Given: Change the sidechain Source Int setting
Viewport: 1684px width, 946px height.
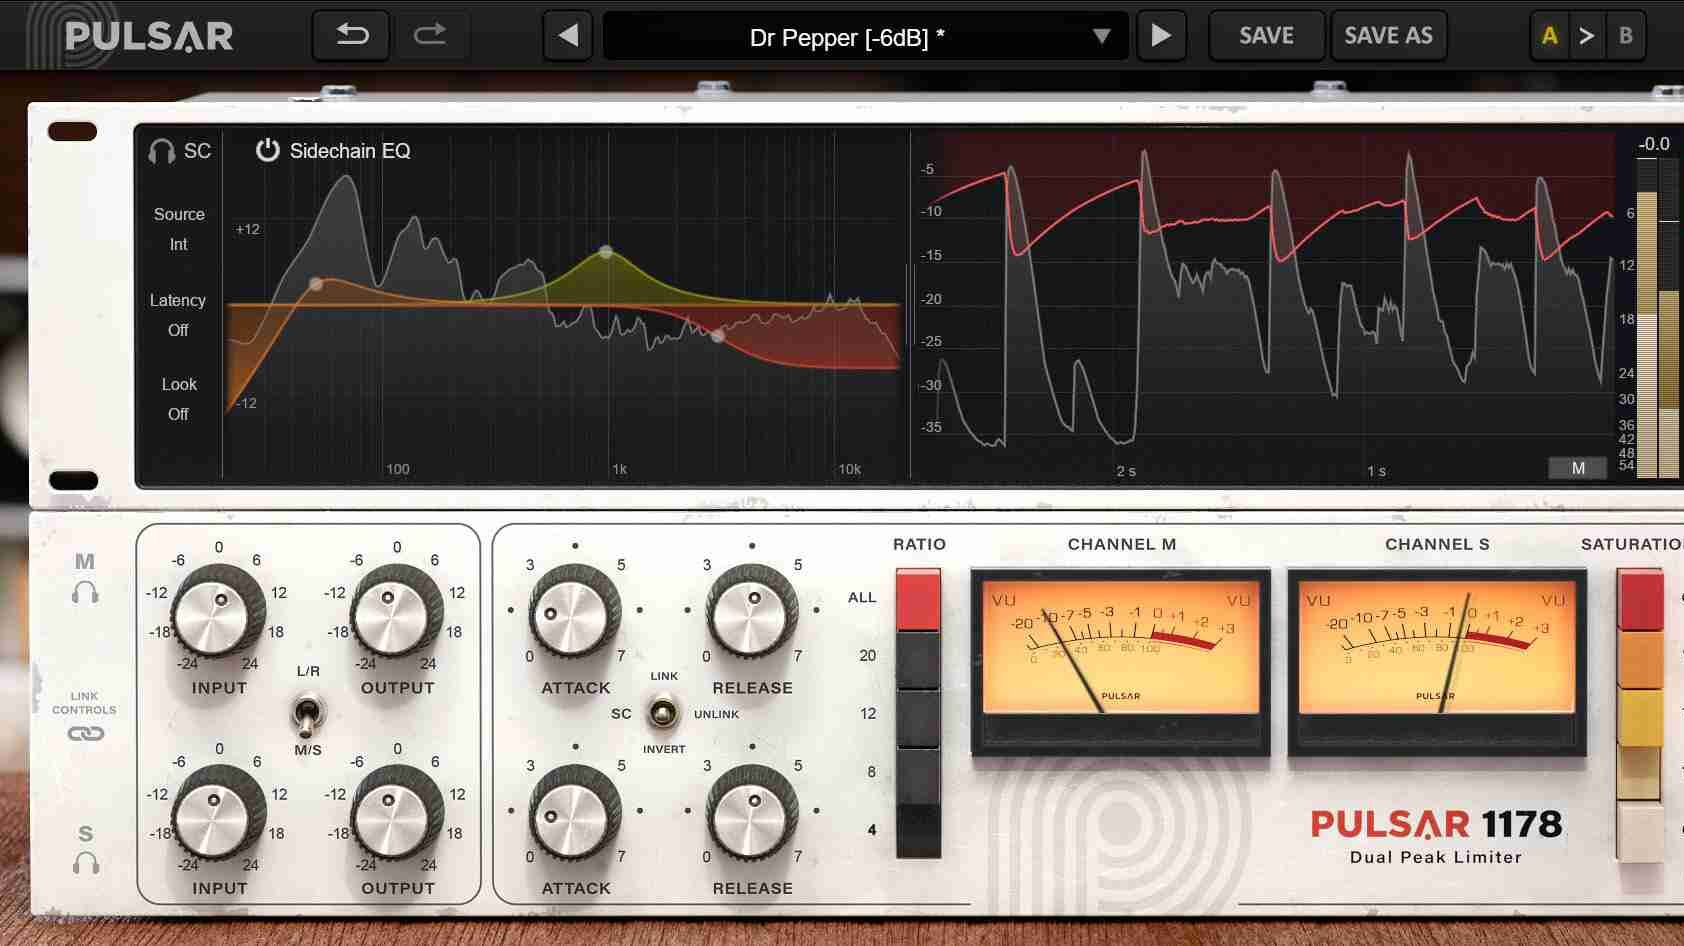Looking at the screenshot, I should [x=178, y=244].
